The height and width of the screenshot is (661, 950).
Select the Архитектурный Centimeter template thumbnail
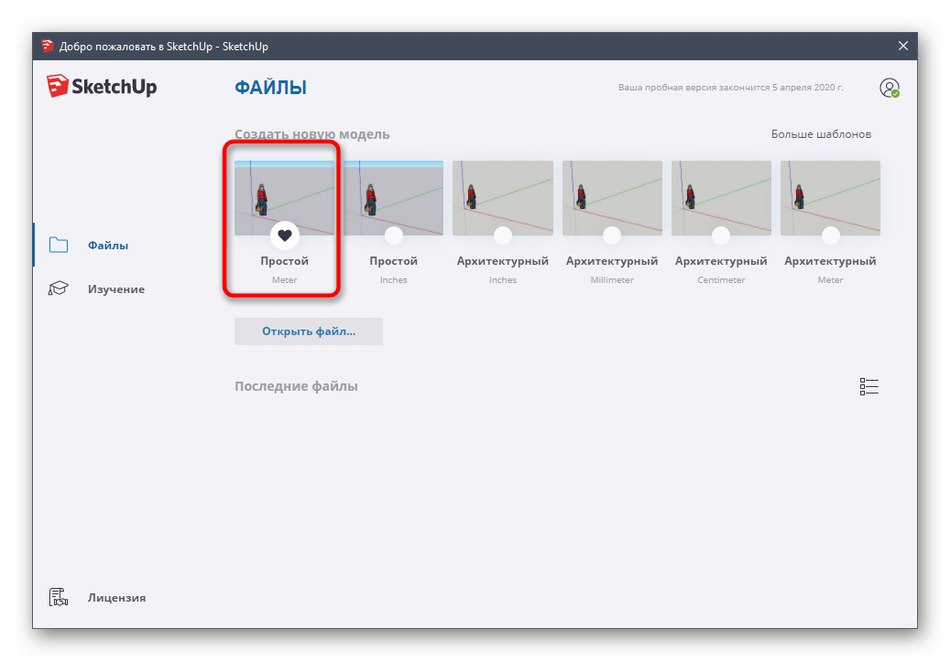tap(721, 198)
